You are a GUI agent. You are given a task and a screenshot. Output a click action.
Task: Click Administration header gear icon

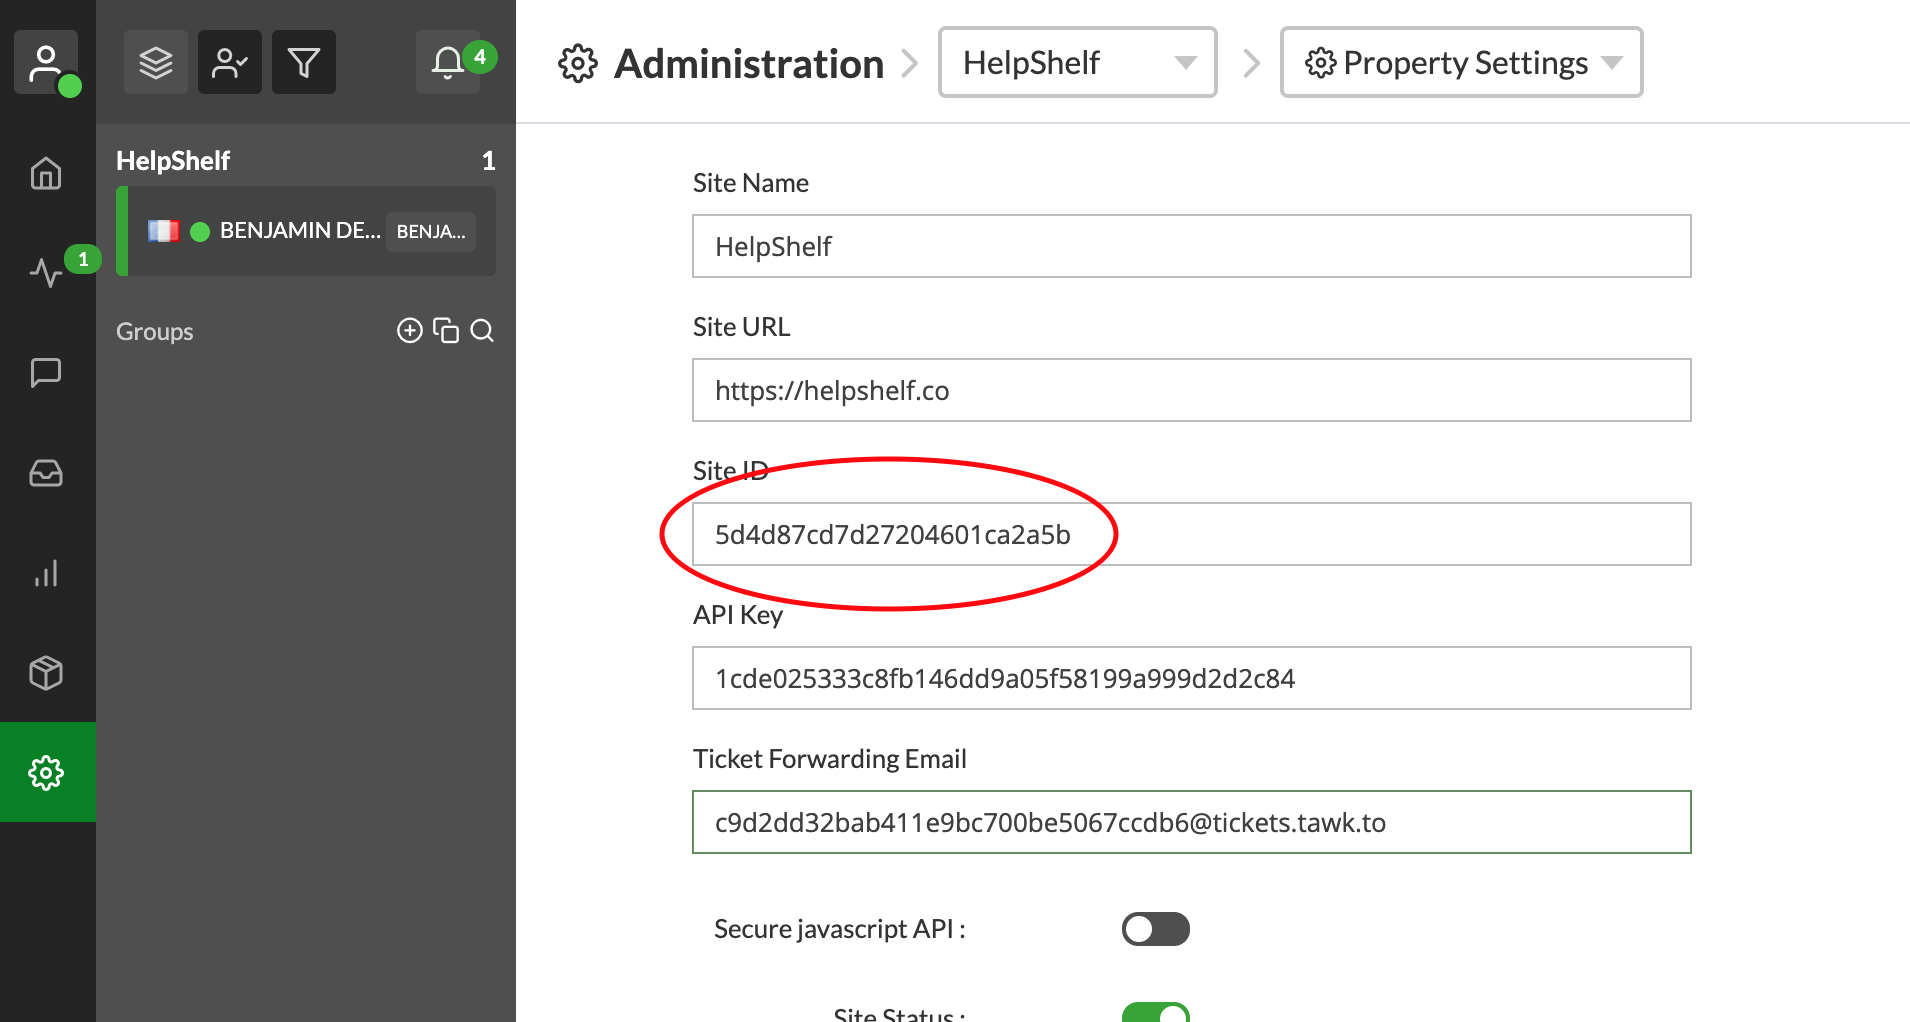[577, 63]
